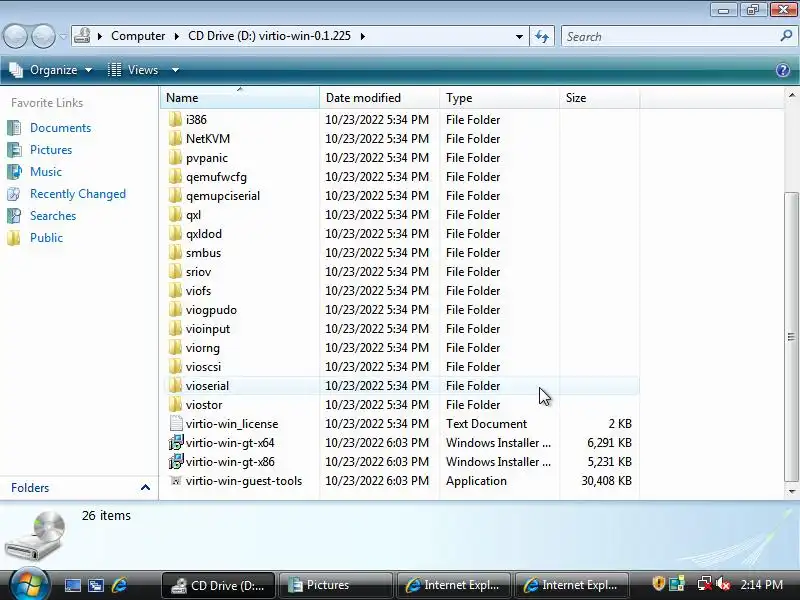Screen dimensions: 800x600
Task: Click the scrollbar up arrow
Action: tap(791, 95)
